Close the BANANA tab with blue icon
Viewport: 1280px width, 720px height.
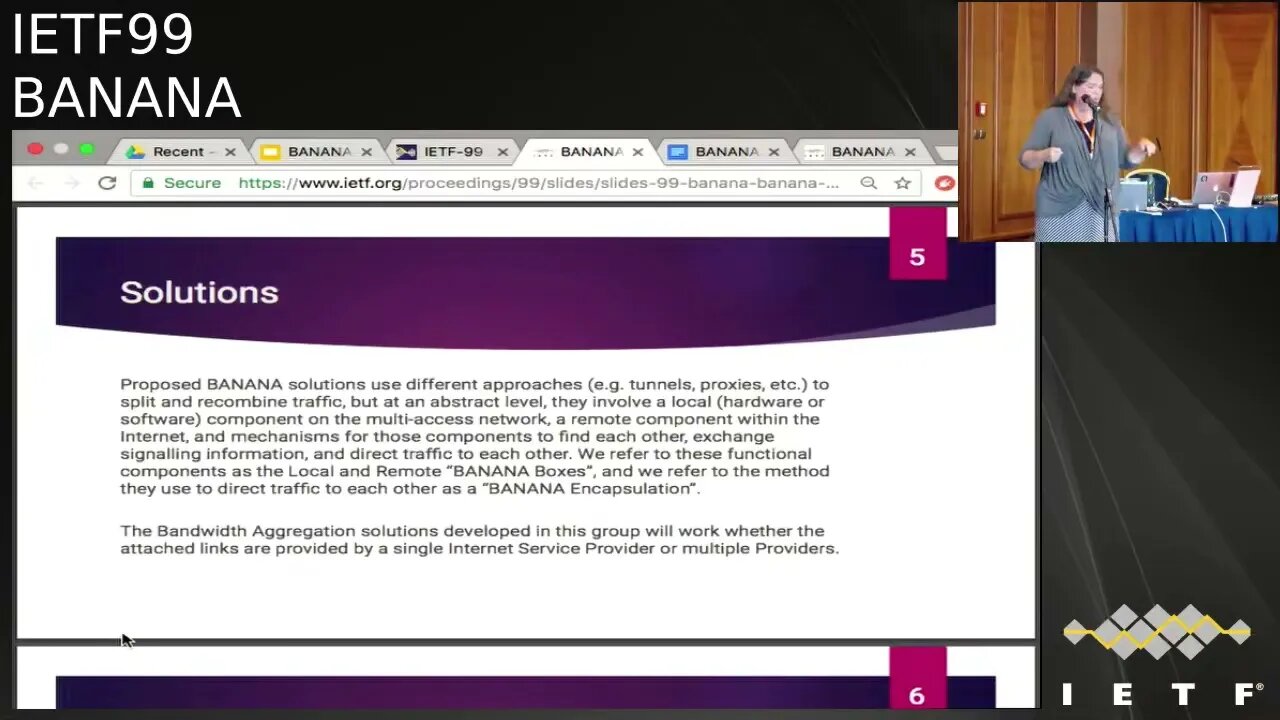tap(774, 152)
